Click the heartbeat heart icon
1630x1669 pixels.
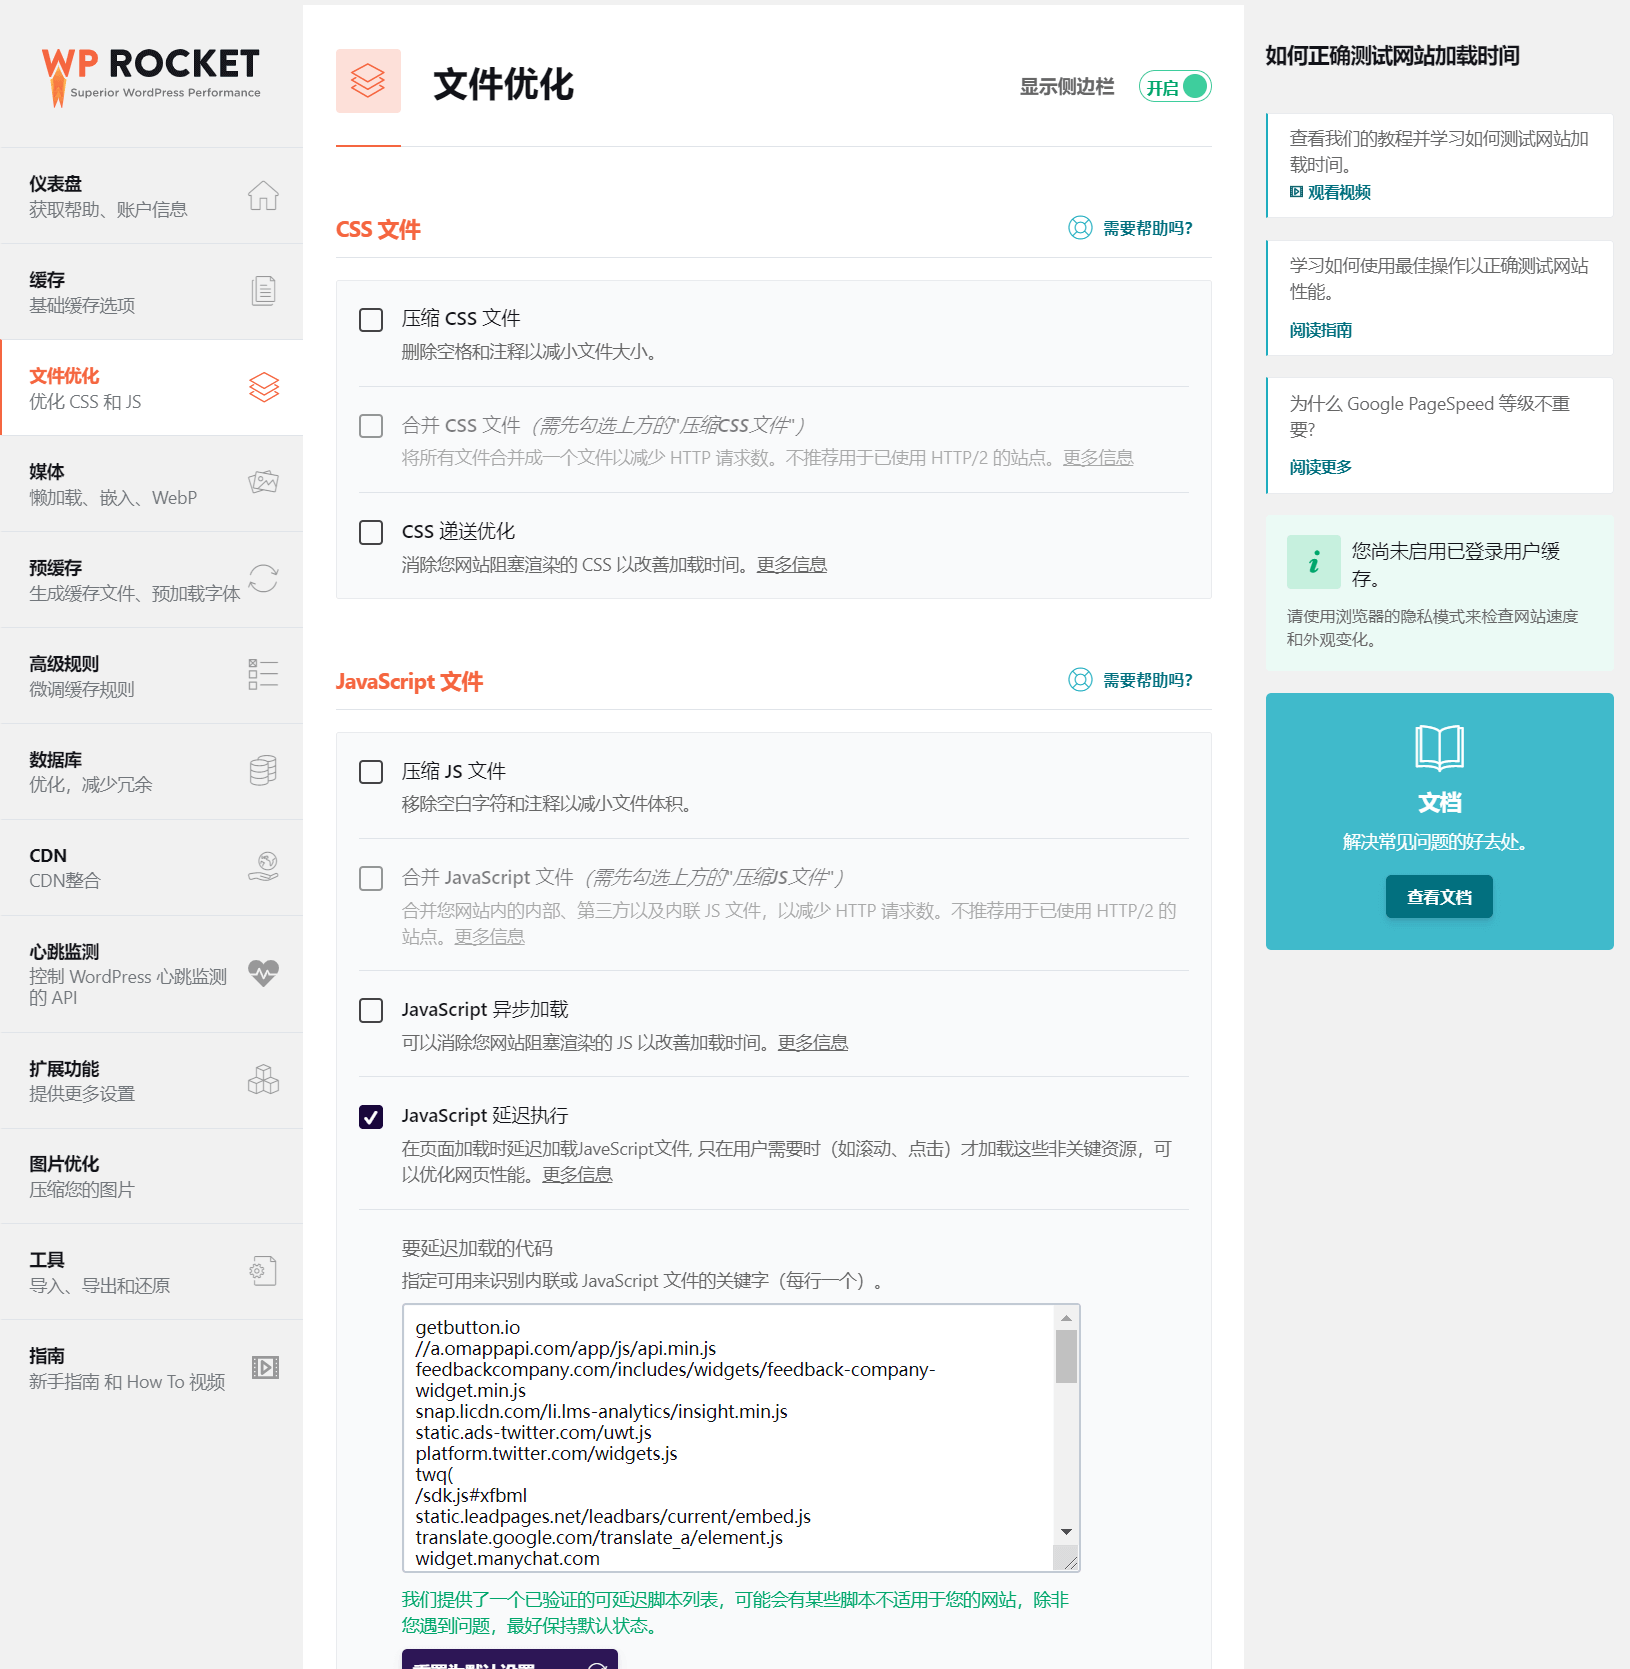[x=263, y=973]
